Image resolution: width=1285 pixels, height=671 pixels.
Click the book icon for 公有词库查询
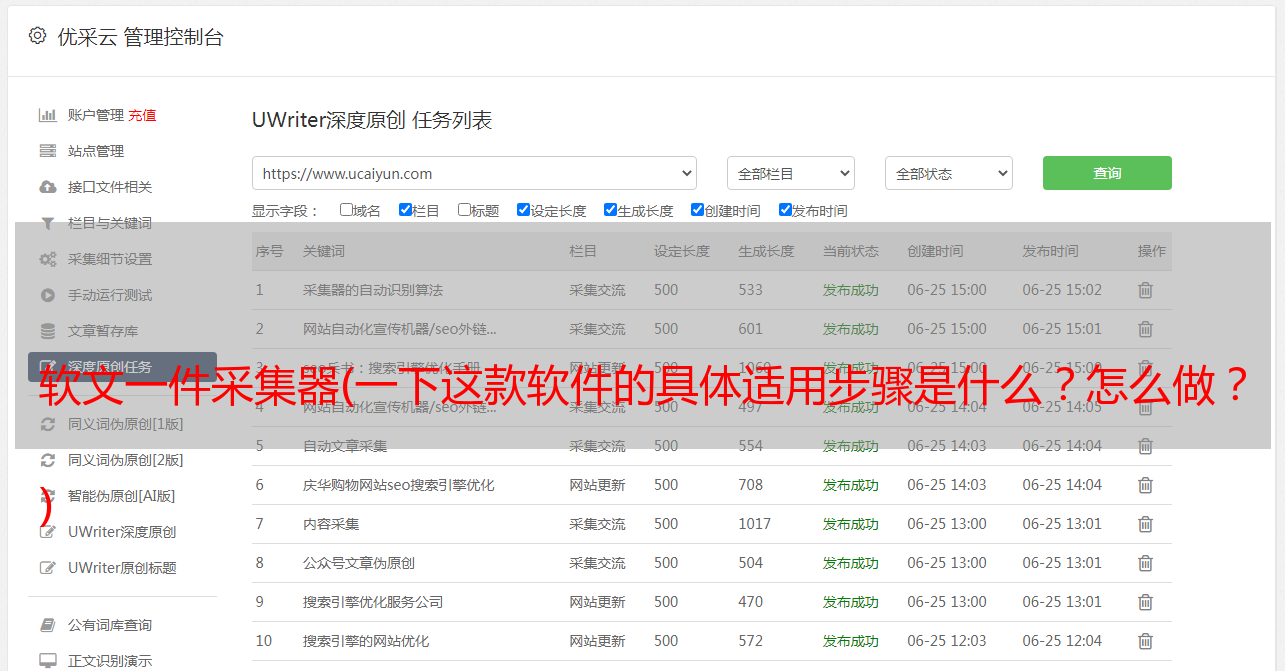pyautogui.click(x=47, y=625)
